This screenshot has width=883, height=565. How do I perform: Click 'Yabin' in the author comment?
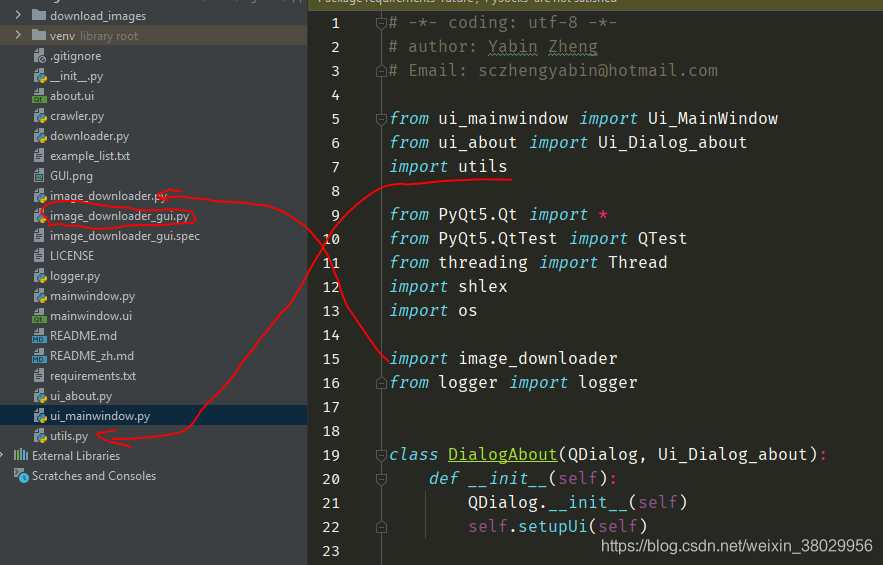point(512,47)
